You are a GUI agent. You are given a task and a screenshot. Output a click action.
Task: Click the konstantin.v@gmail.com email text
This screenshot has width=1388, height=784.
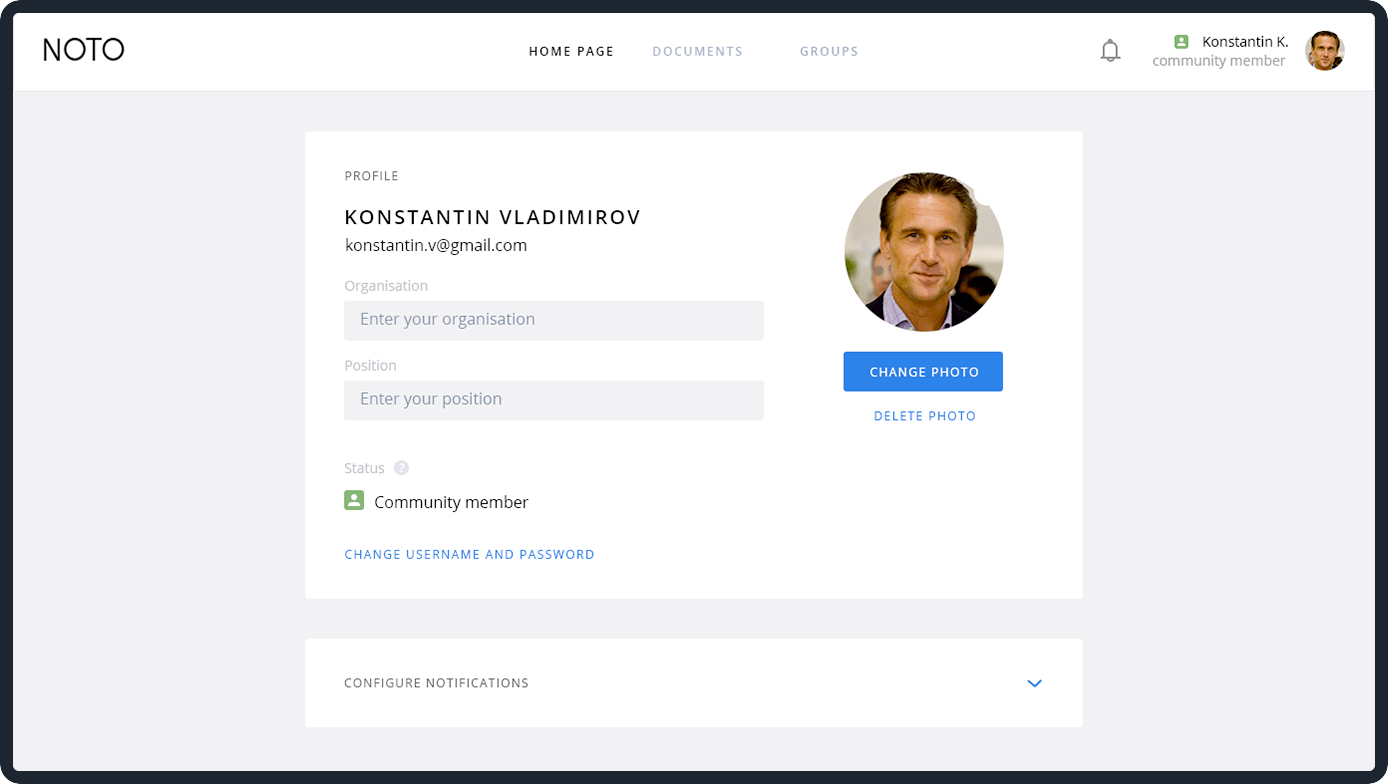tap(436, 245)
